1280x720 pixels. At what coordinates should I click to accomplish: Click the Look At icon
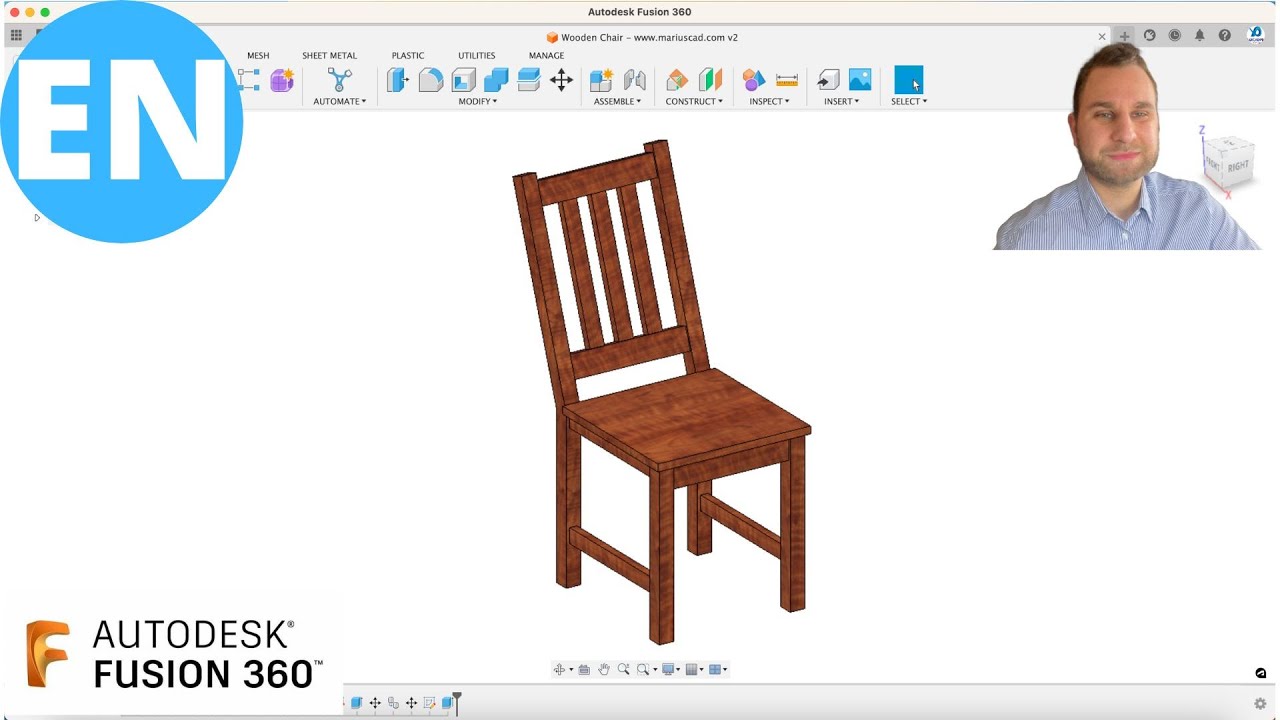(584, 670)
